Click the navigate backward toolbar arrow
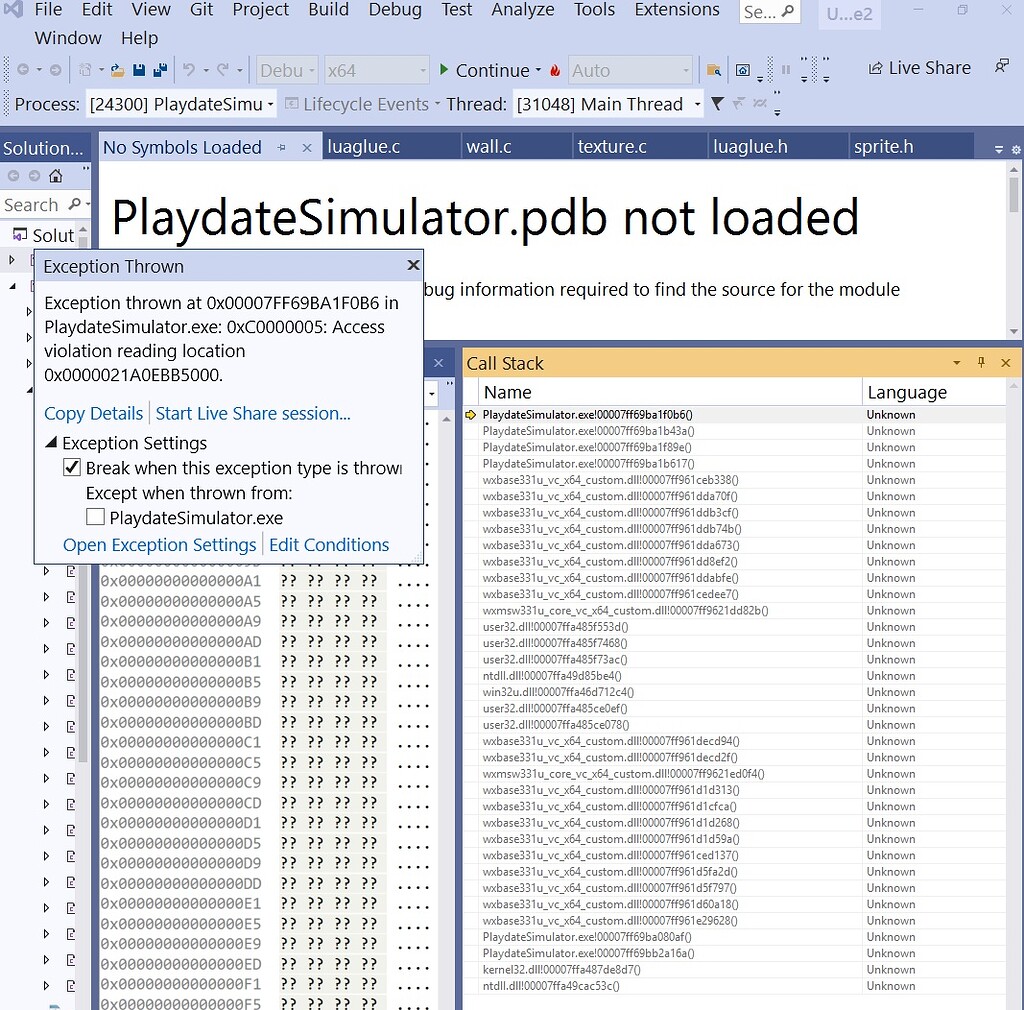1024x1010 pixels. (x=23, y=70)
